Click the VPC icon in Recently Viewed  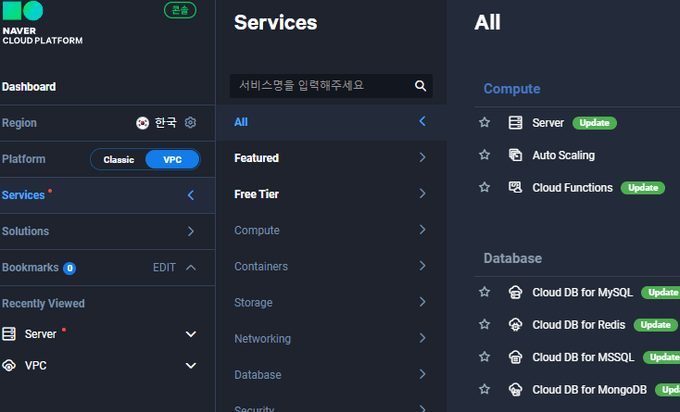(x=9, y=366)
